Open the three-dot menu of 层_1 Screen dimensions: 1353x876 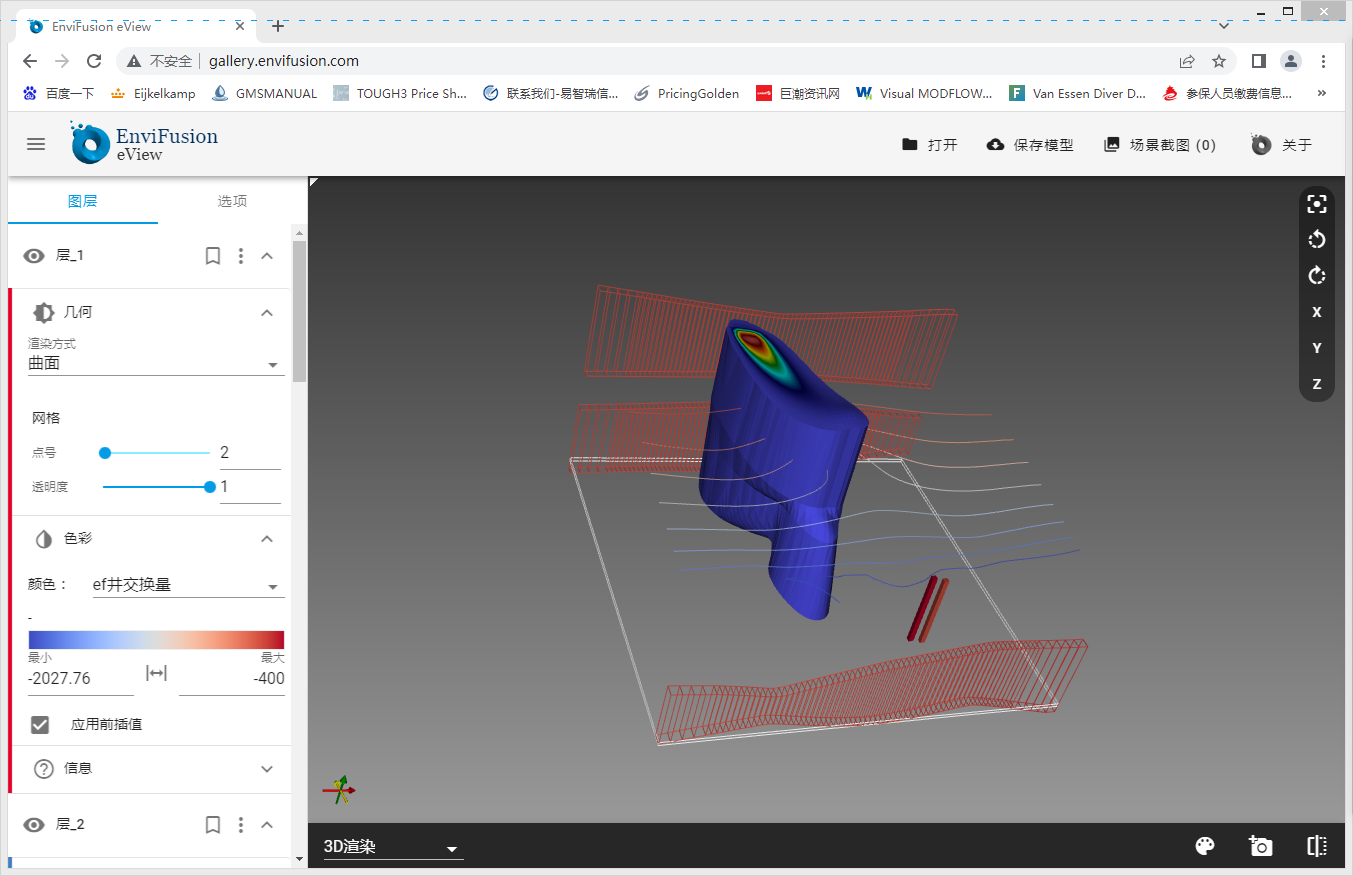240,256
